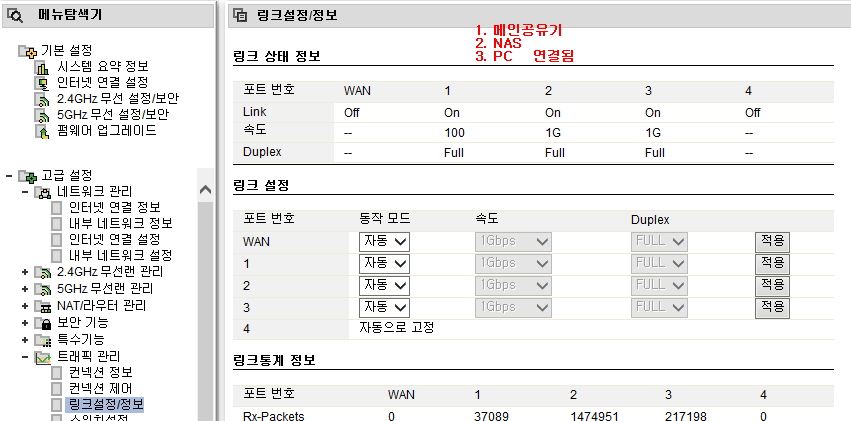851x421 pixels.
Task: Click the 217198 Rx-Packets value
Action: 685,417
